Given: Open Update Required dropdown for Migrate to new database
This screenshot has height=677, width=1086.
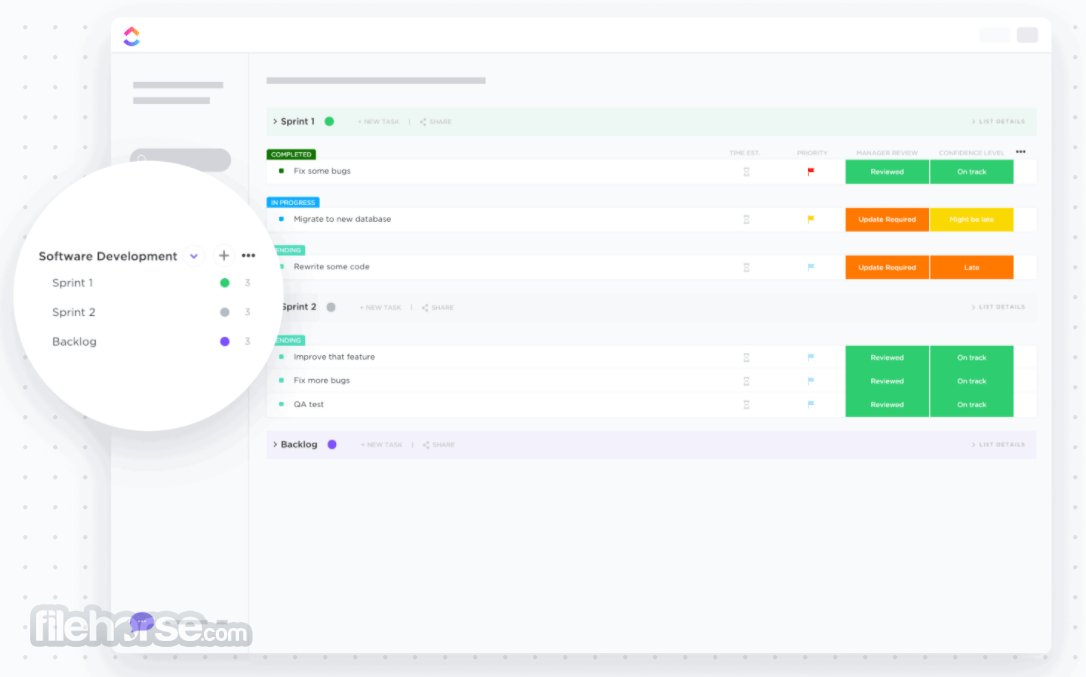Looking at the screenshot, I should pyautogui.click(x=887, y=220).
